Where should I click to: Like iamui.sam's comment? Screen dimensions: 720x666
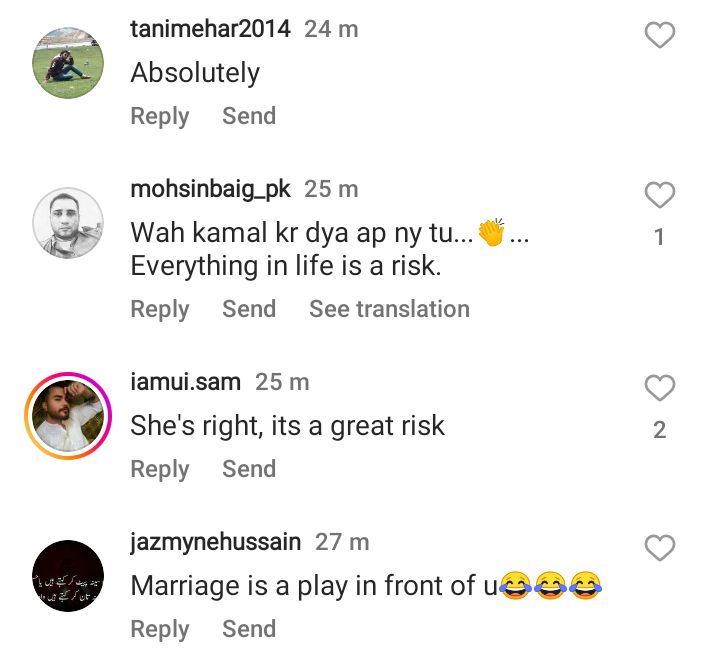click(x=659, y=388)
